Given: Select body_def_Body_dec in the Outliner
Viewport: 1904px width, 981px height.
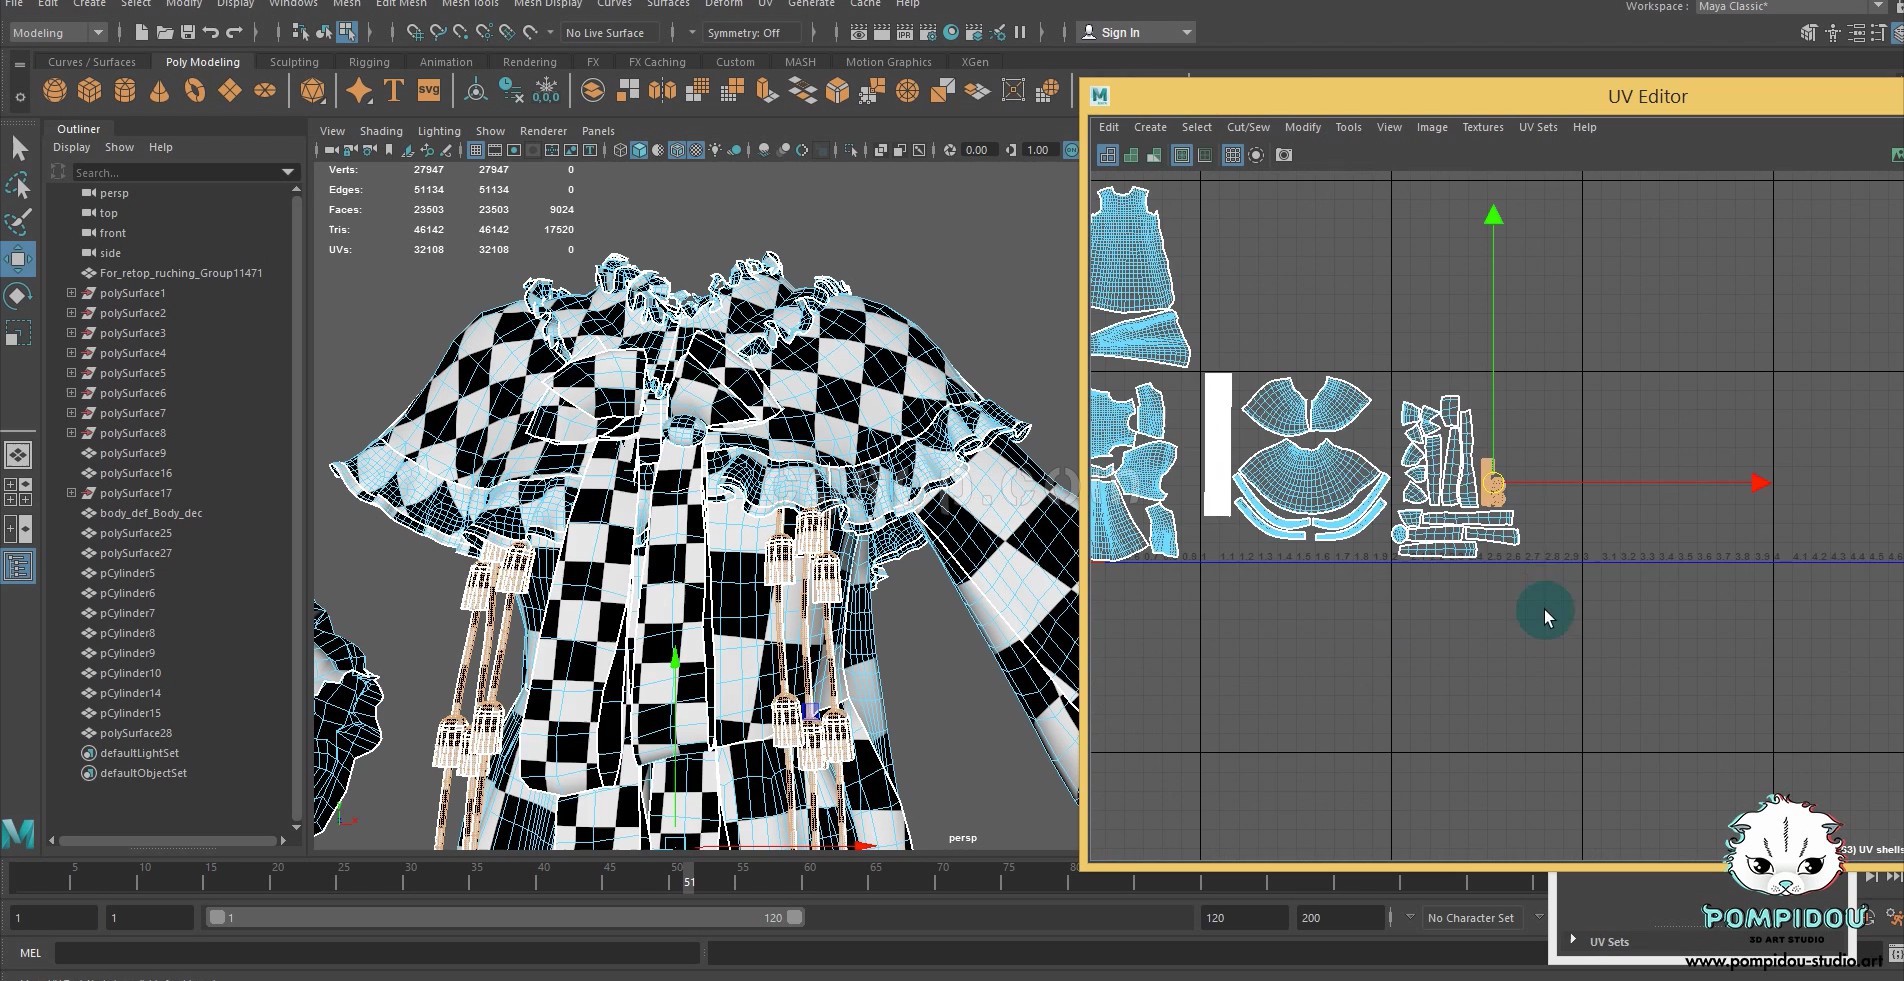Looking at the screenshot, I should (151, 513).
